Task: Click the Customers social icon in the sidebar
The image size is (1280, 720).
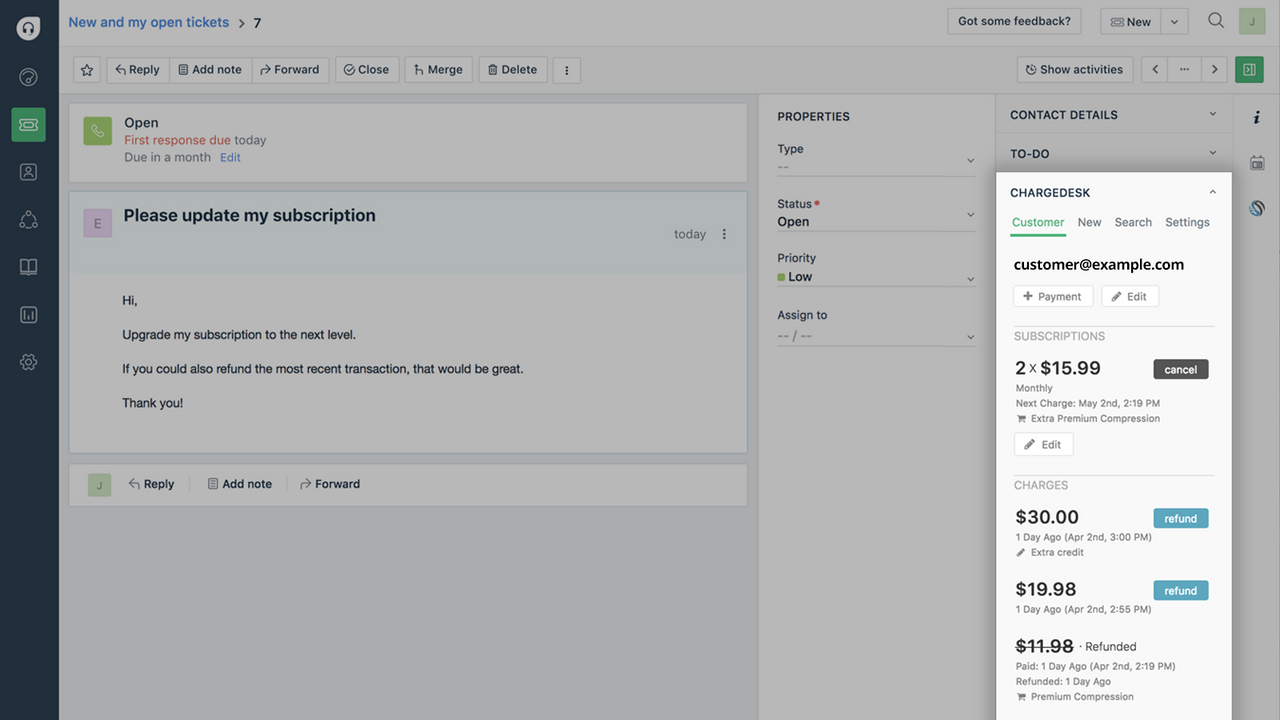Action: click(28, 219)
